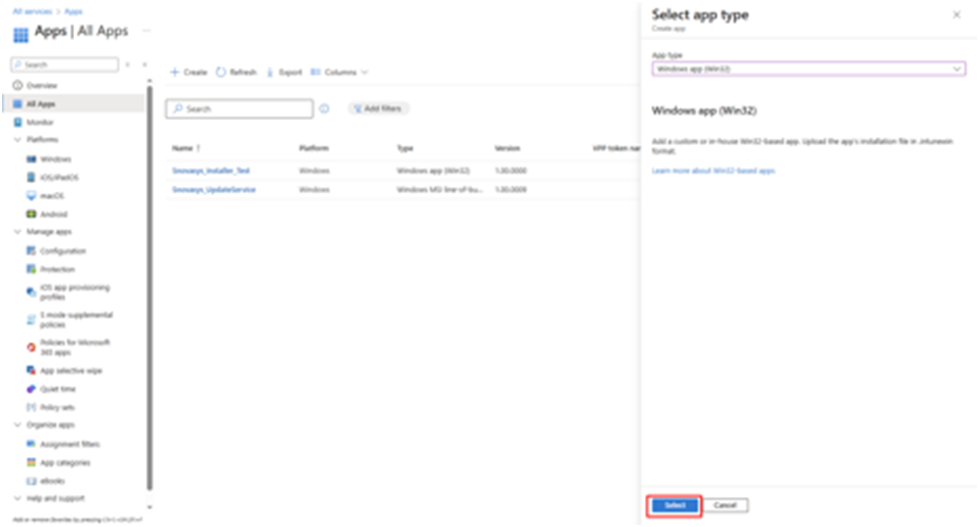Collapse the Help and support section
This screenshot has width=979, height=527.
[x=17, y=499]
